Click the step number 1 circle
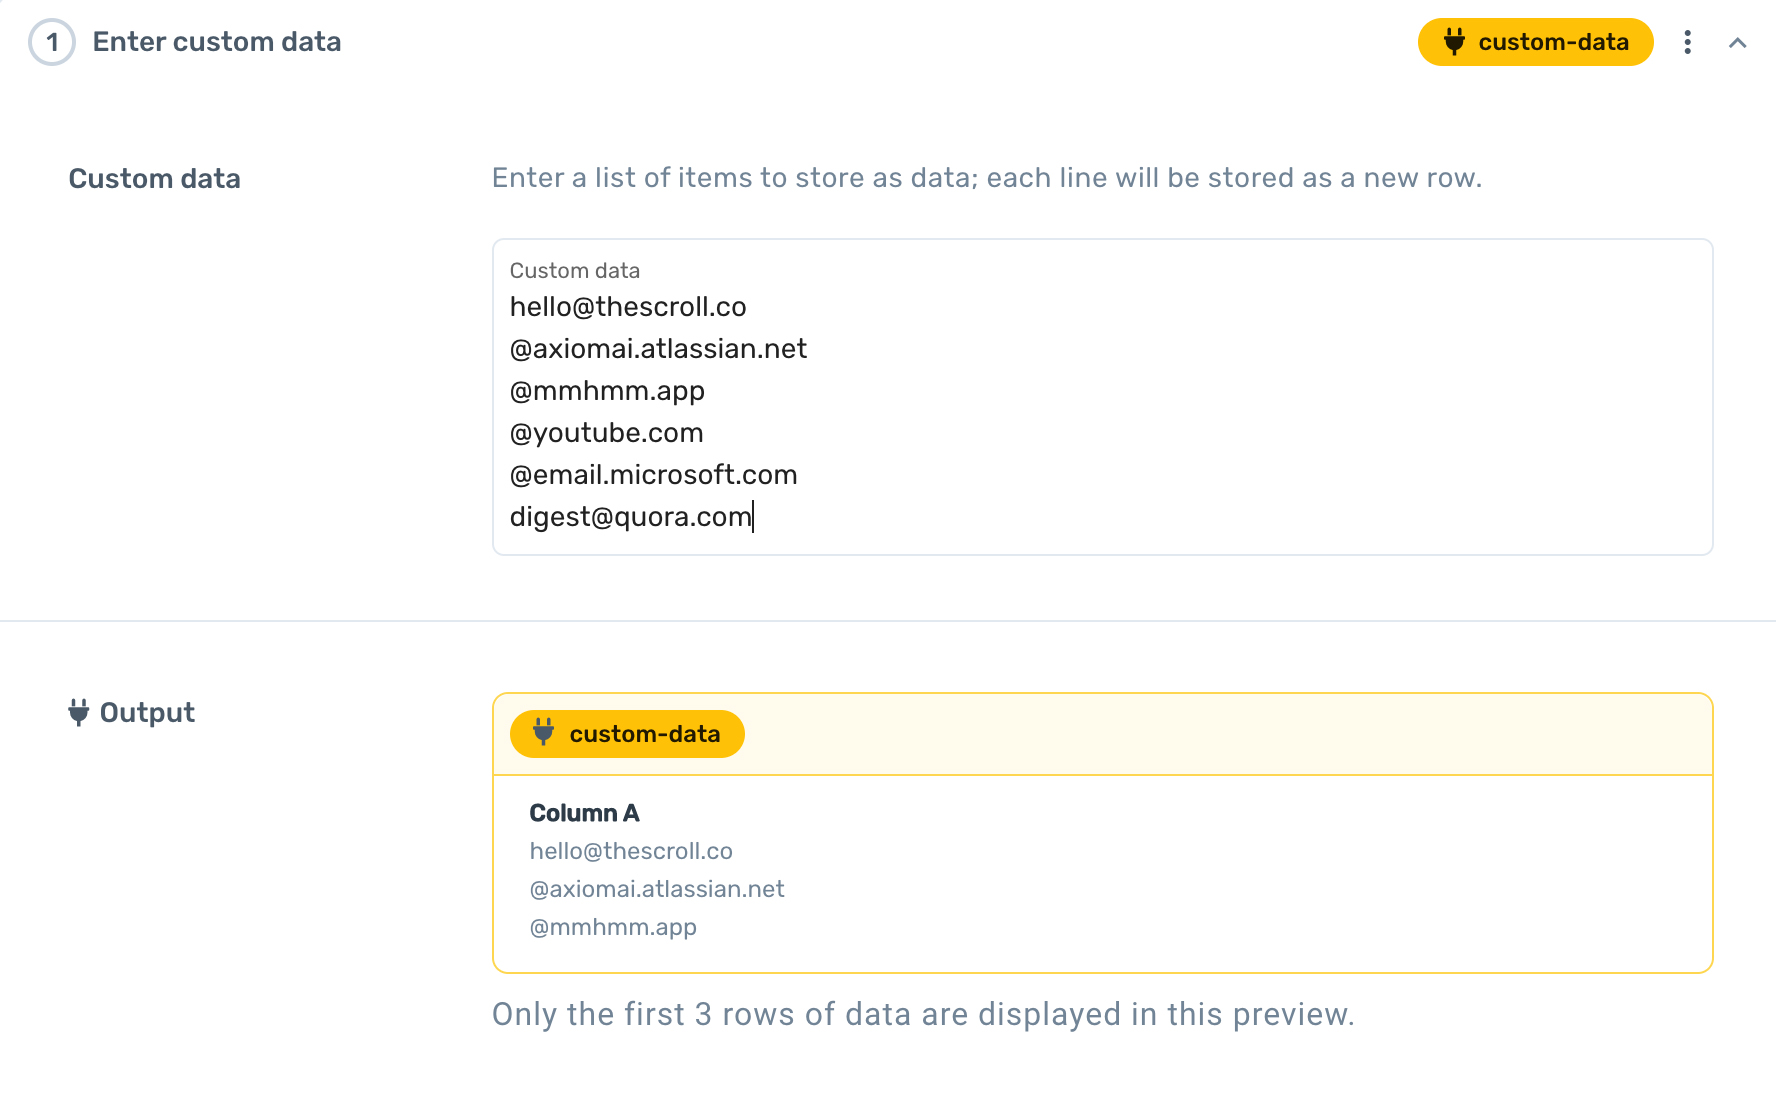 coord(52,42)
